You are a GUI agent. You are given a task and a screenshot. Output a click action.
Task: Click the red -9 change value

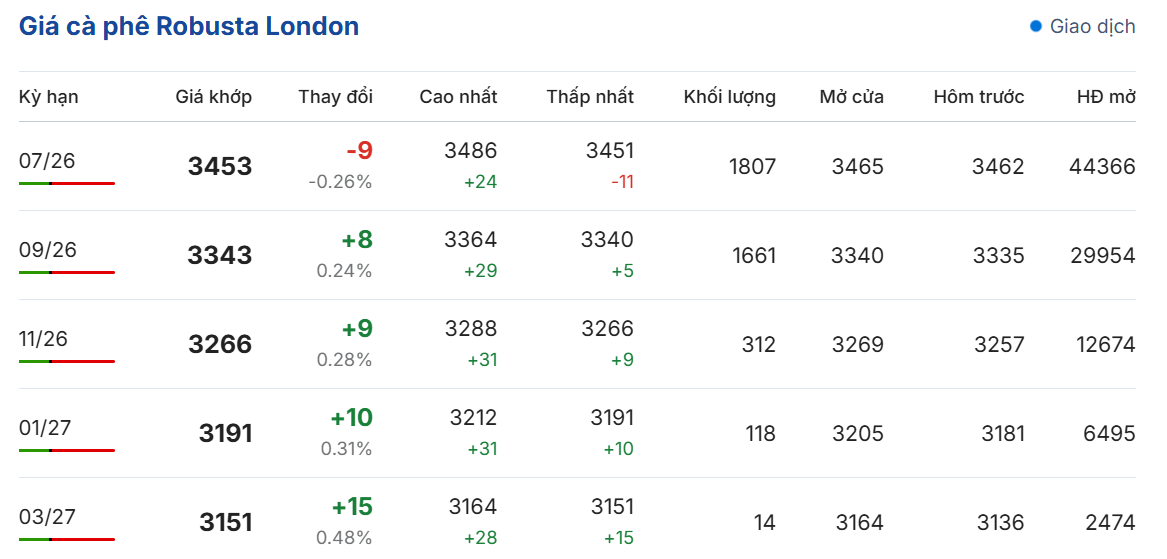tap(359, 151)
